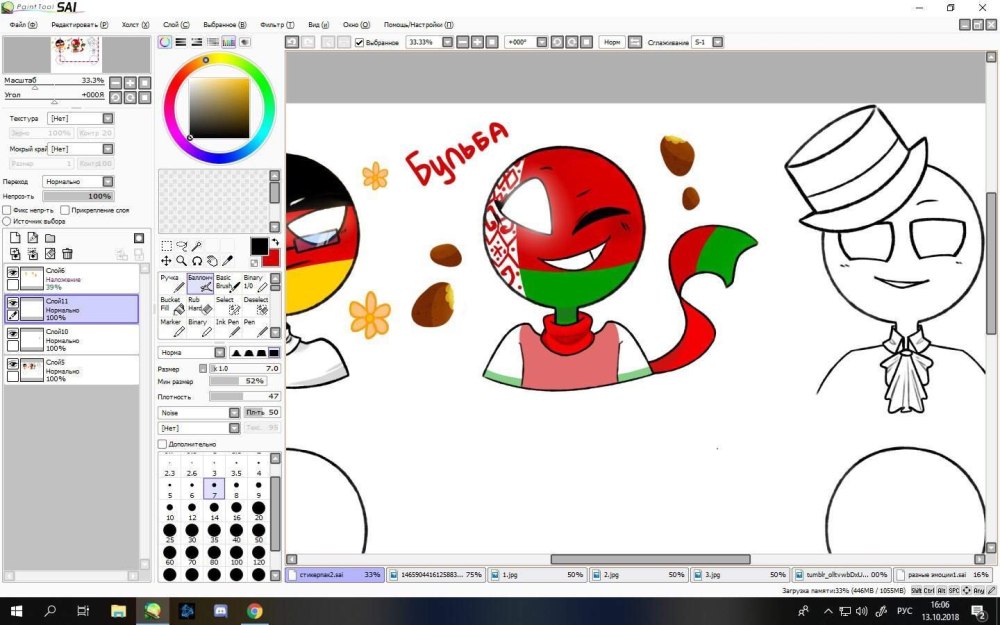Image resolution: width=1000 pixels, height=625 pixels.
Task: Select the Lasso tool
Action: pyautogui.click(x=182, y=246)
